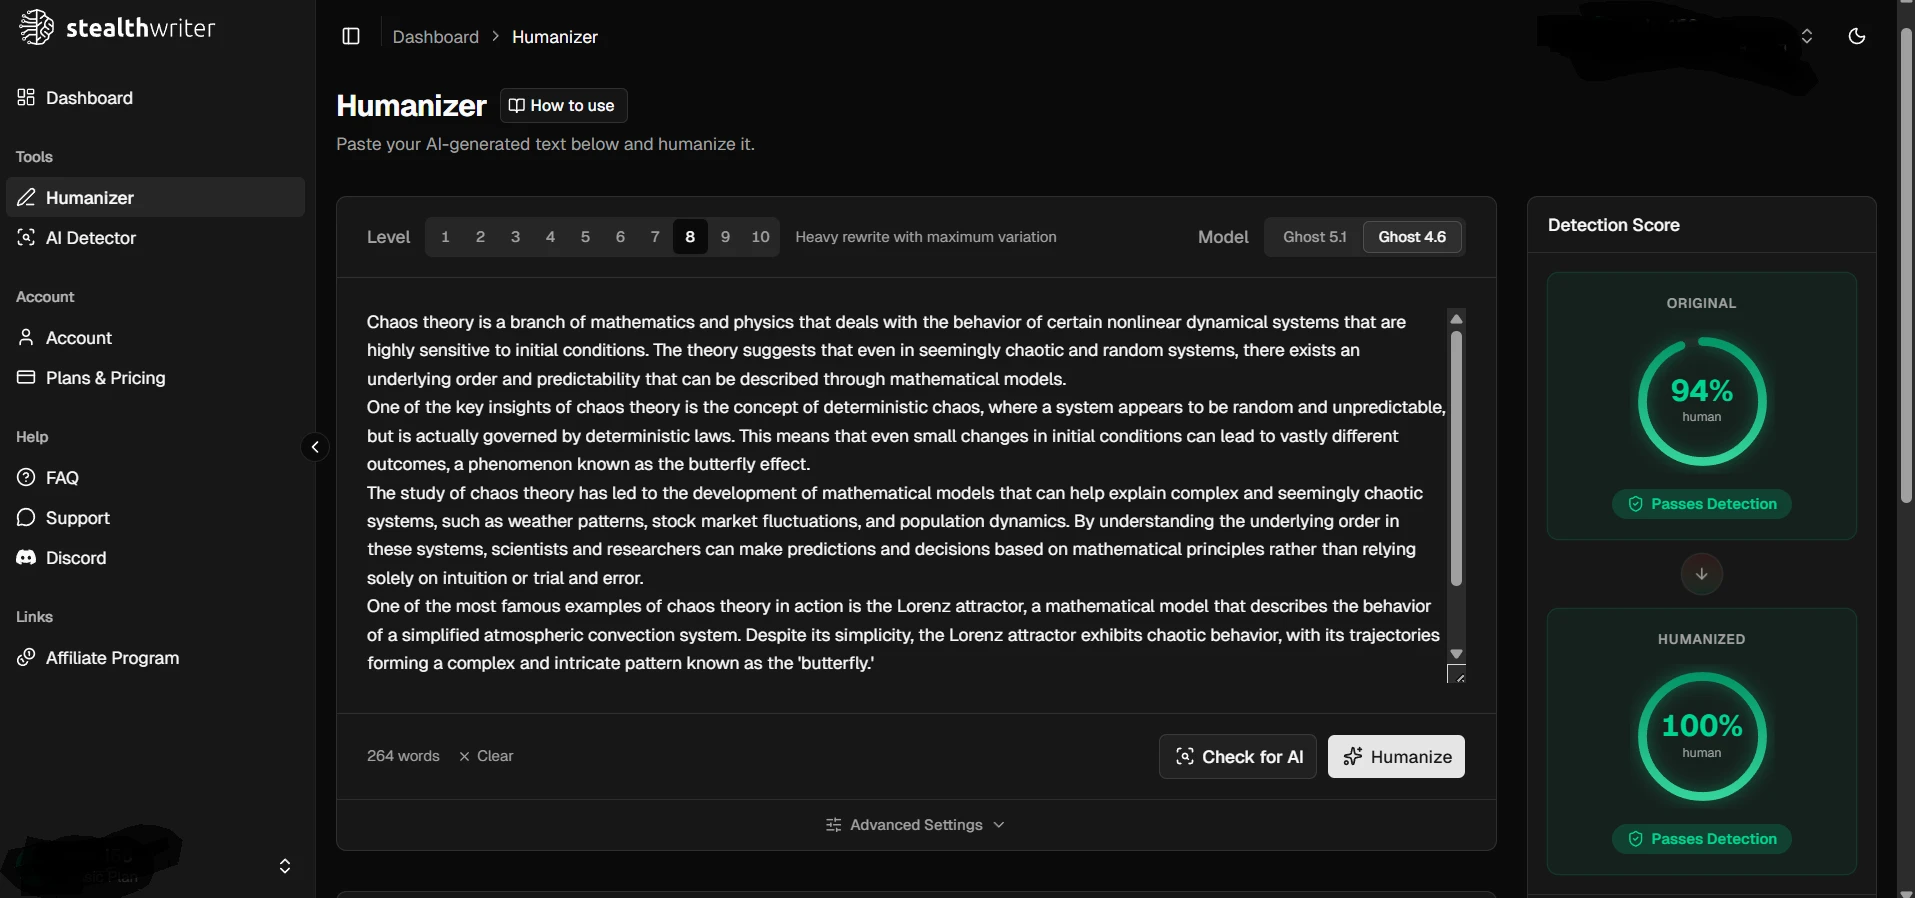
Task: Set rewrite level to 2
Action: click(480, 237)
